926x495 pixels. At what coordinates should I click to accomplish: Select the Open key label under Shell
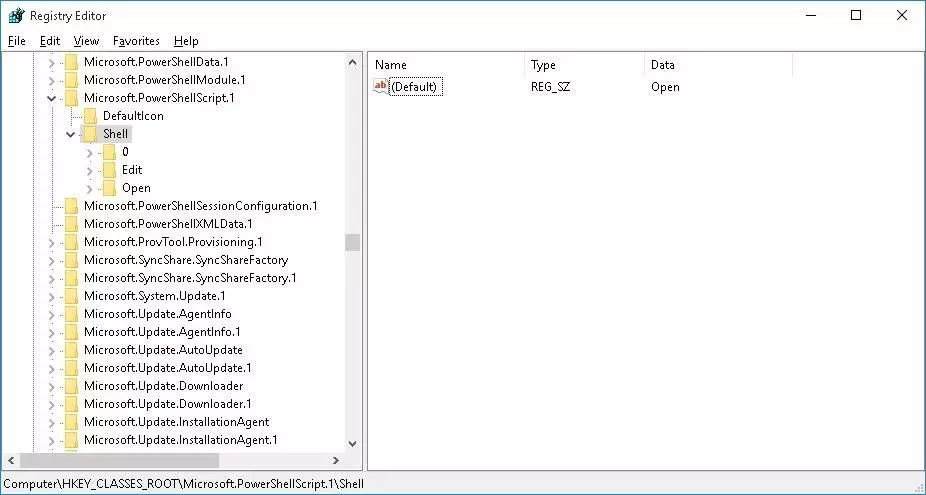(x=136, y=188)
